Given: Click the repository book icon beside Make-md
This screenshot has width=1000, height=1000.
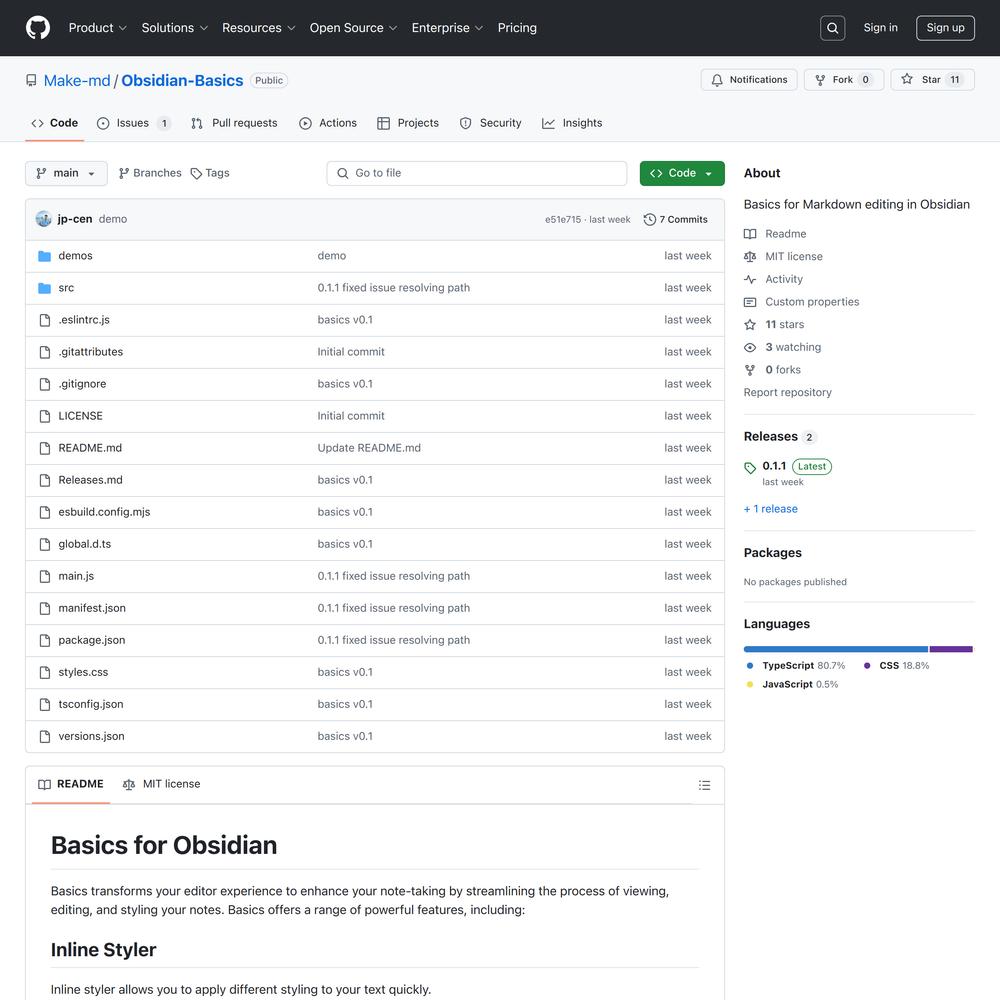Looking at the screenshot, I should [31, 80].
